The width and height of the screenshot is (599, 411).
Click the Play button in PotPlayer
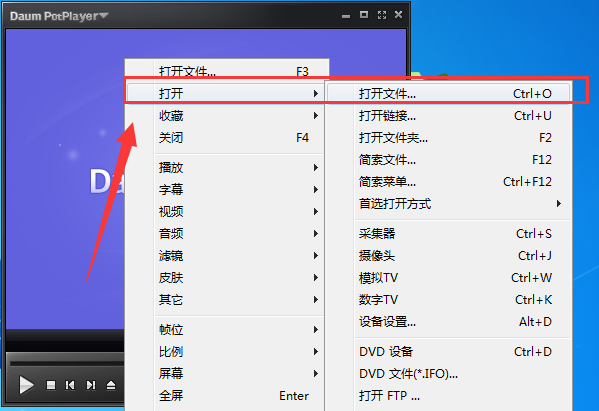(x=26, y=385)
